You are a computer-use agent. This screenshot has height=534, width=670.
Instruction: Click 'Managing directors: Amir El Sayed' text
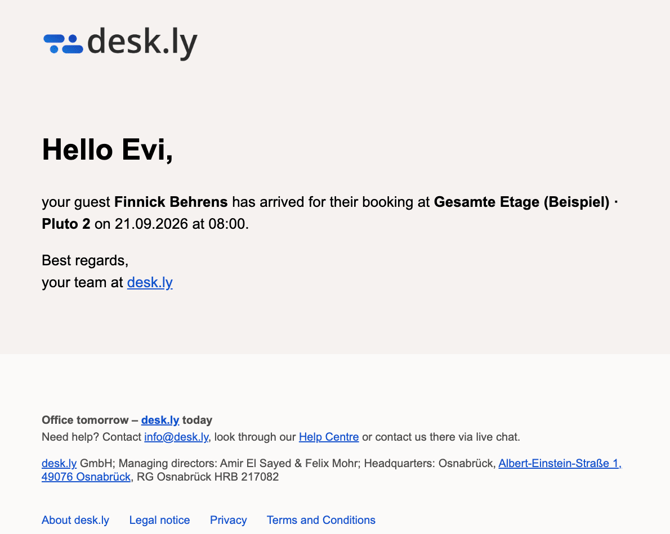tap(205, 463)
